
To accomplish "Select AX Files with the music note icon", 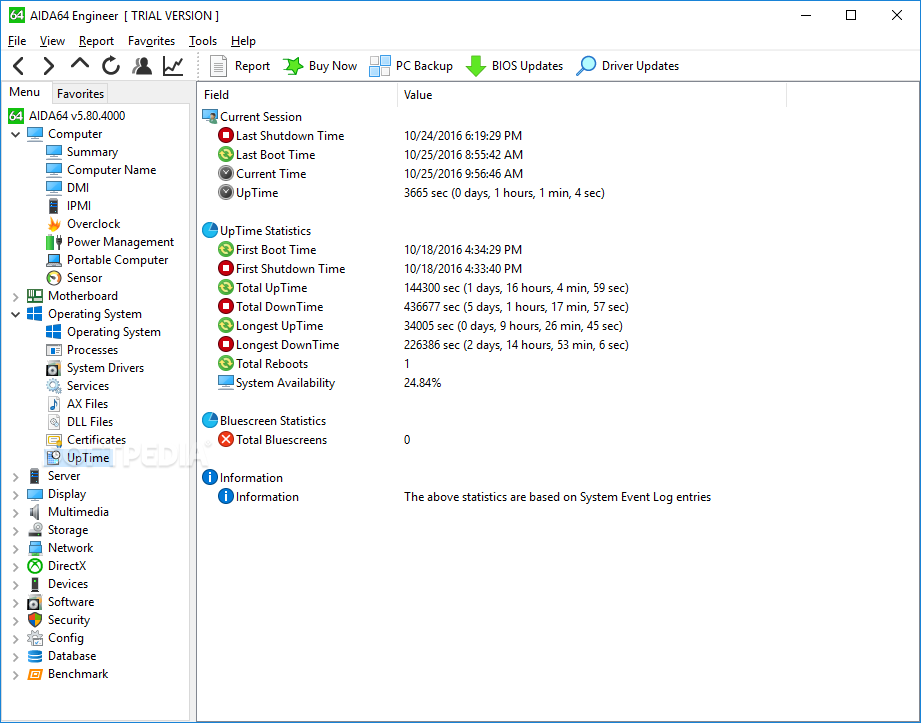I will tap(77, 404).
